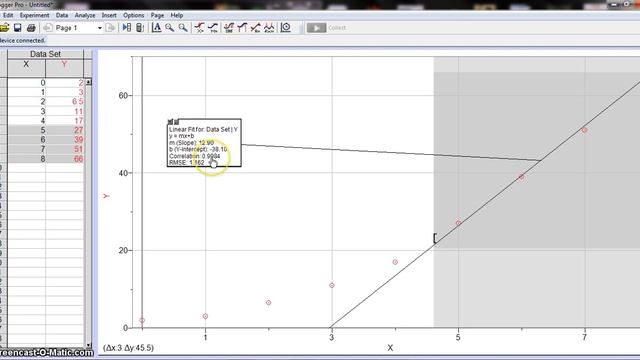Go to the previous page arrow icon

coord(47,28)
